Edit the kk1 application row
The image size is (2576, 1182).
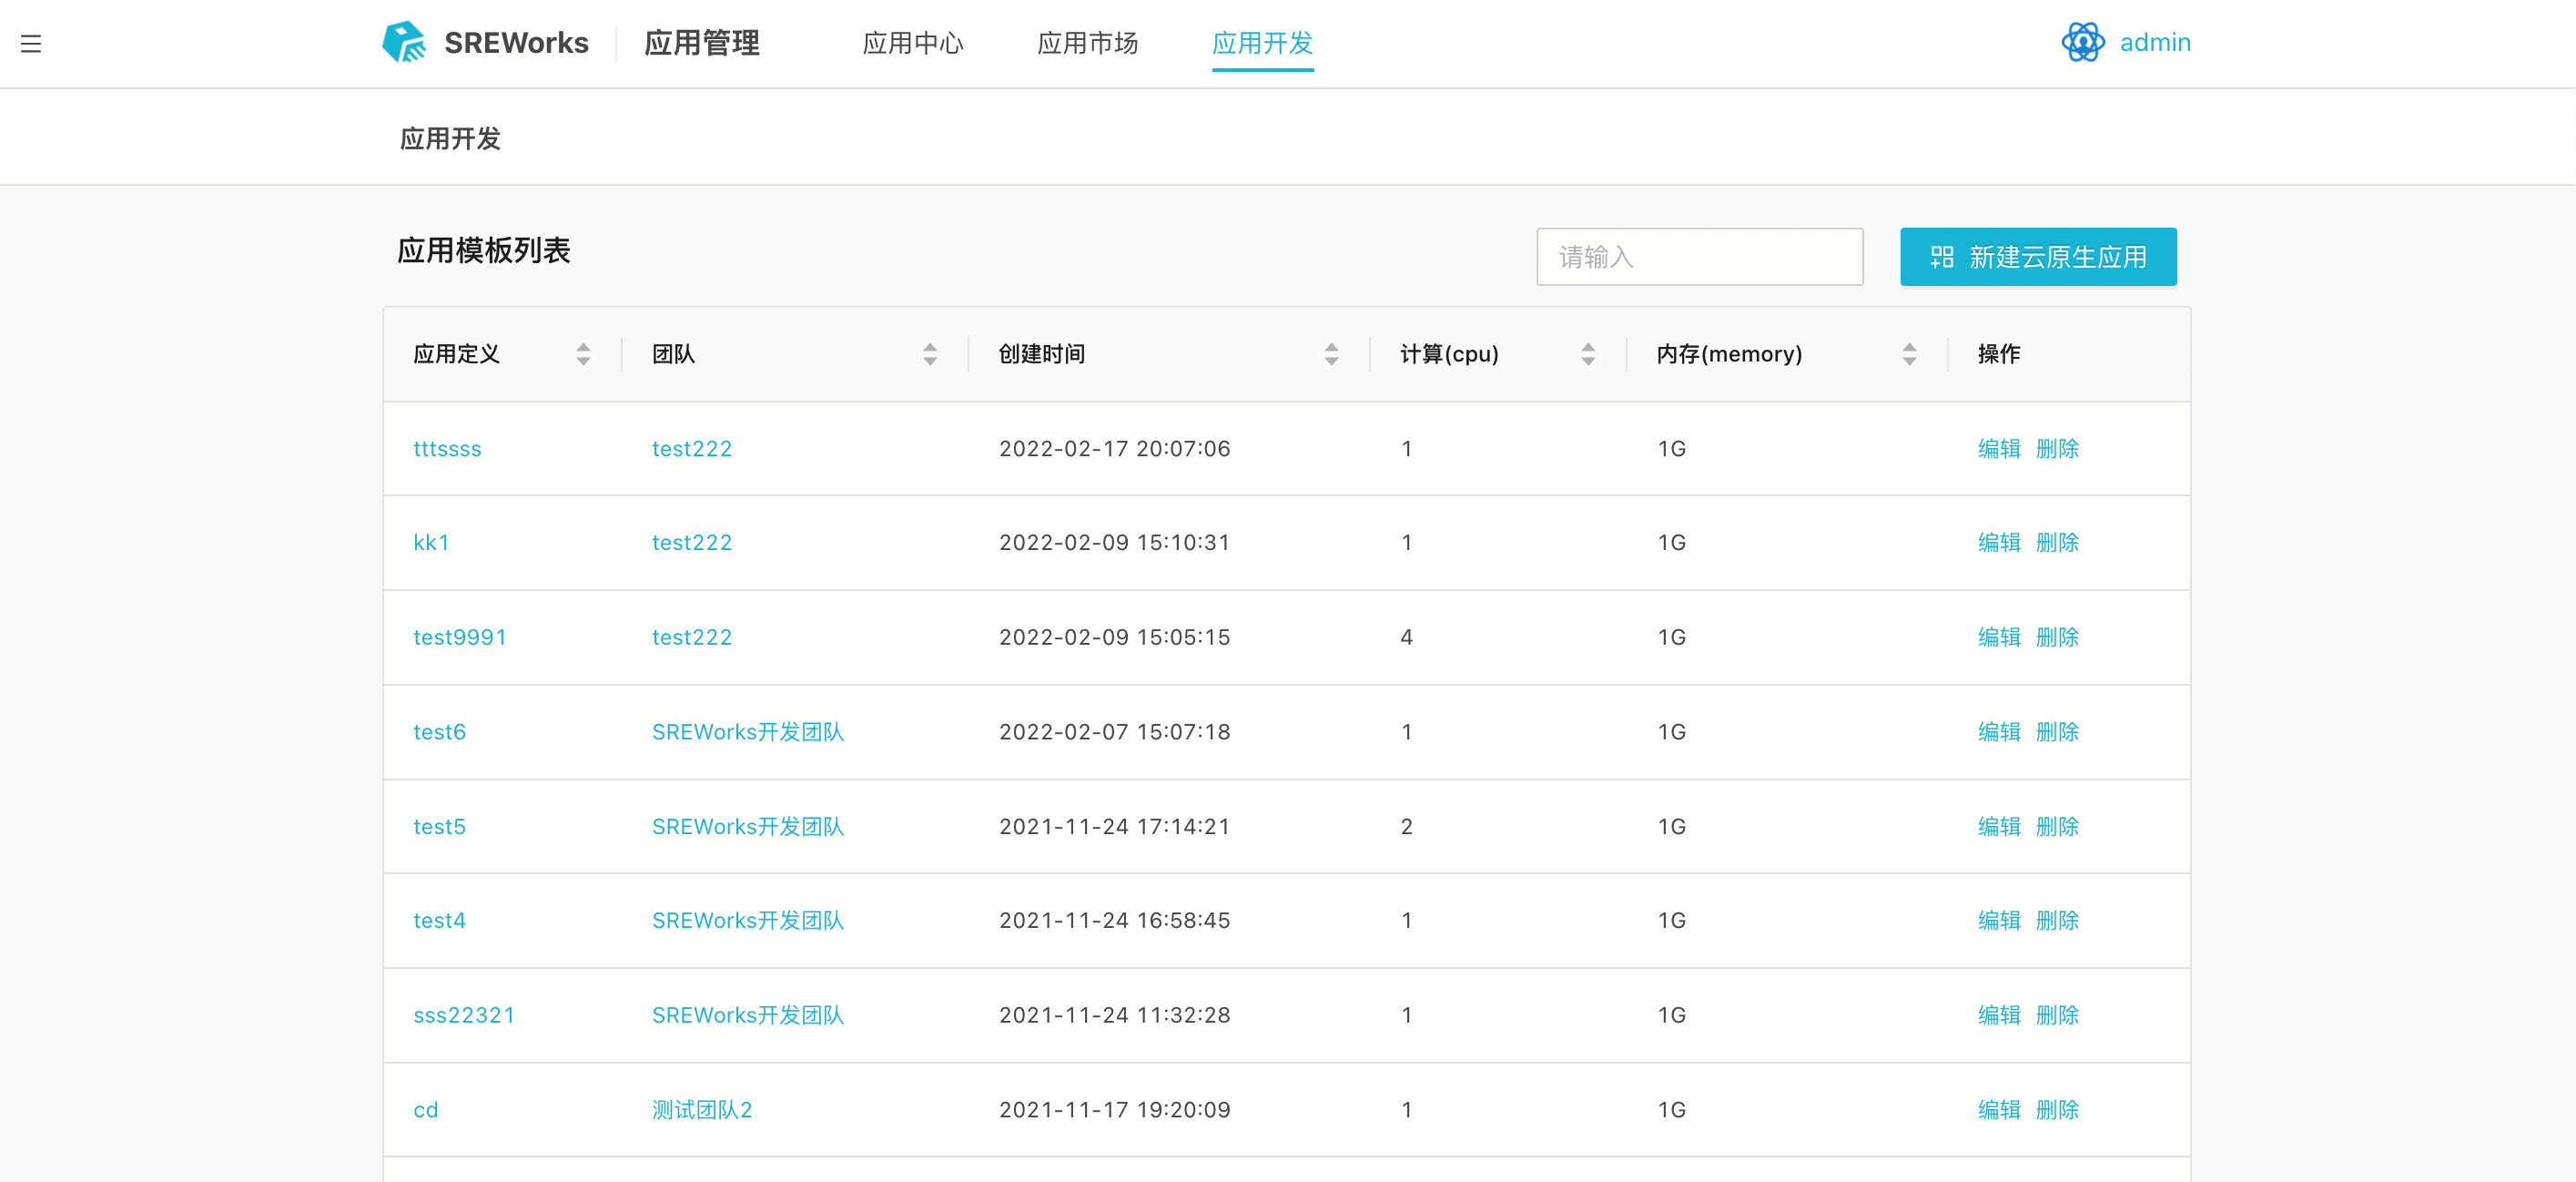pyautogui.click(x=1998, y=543)
